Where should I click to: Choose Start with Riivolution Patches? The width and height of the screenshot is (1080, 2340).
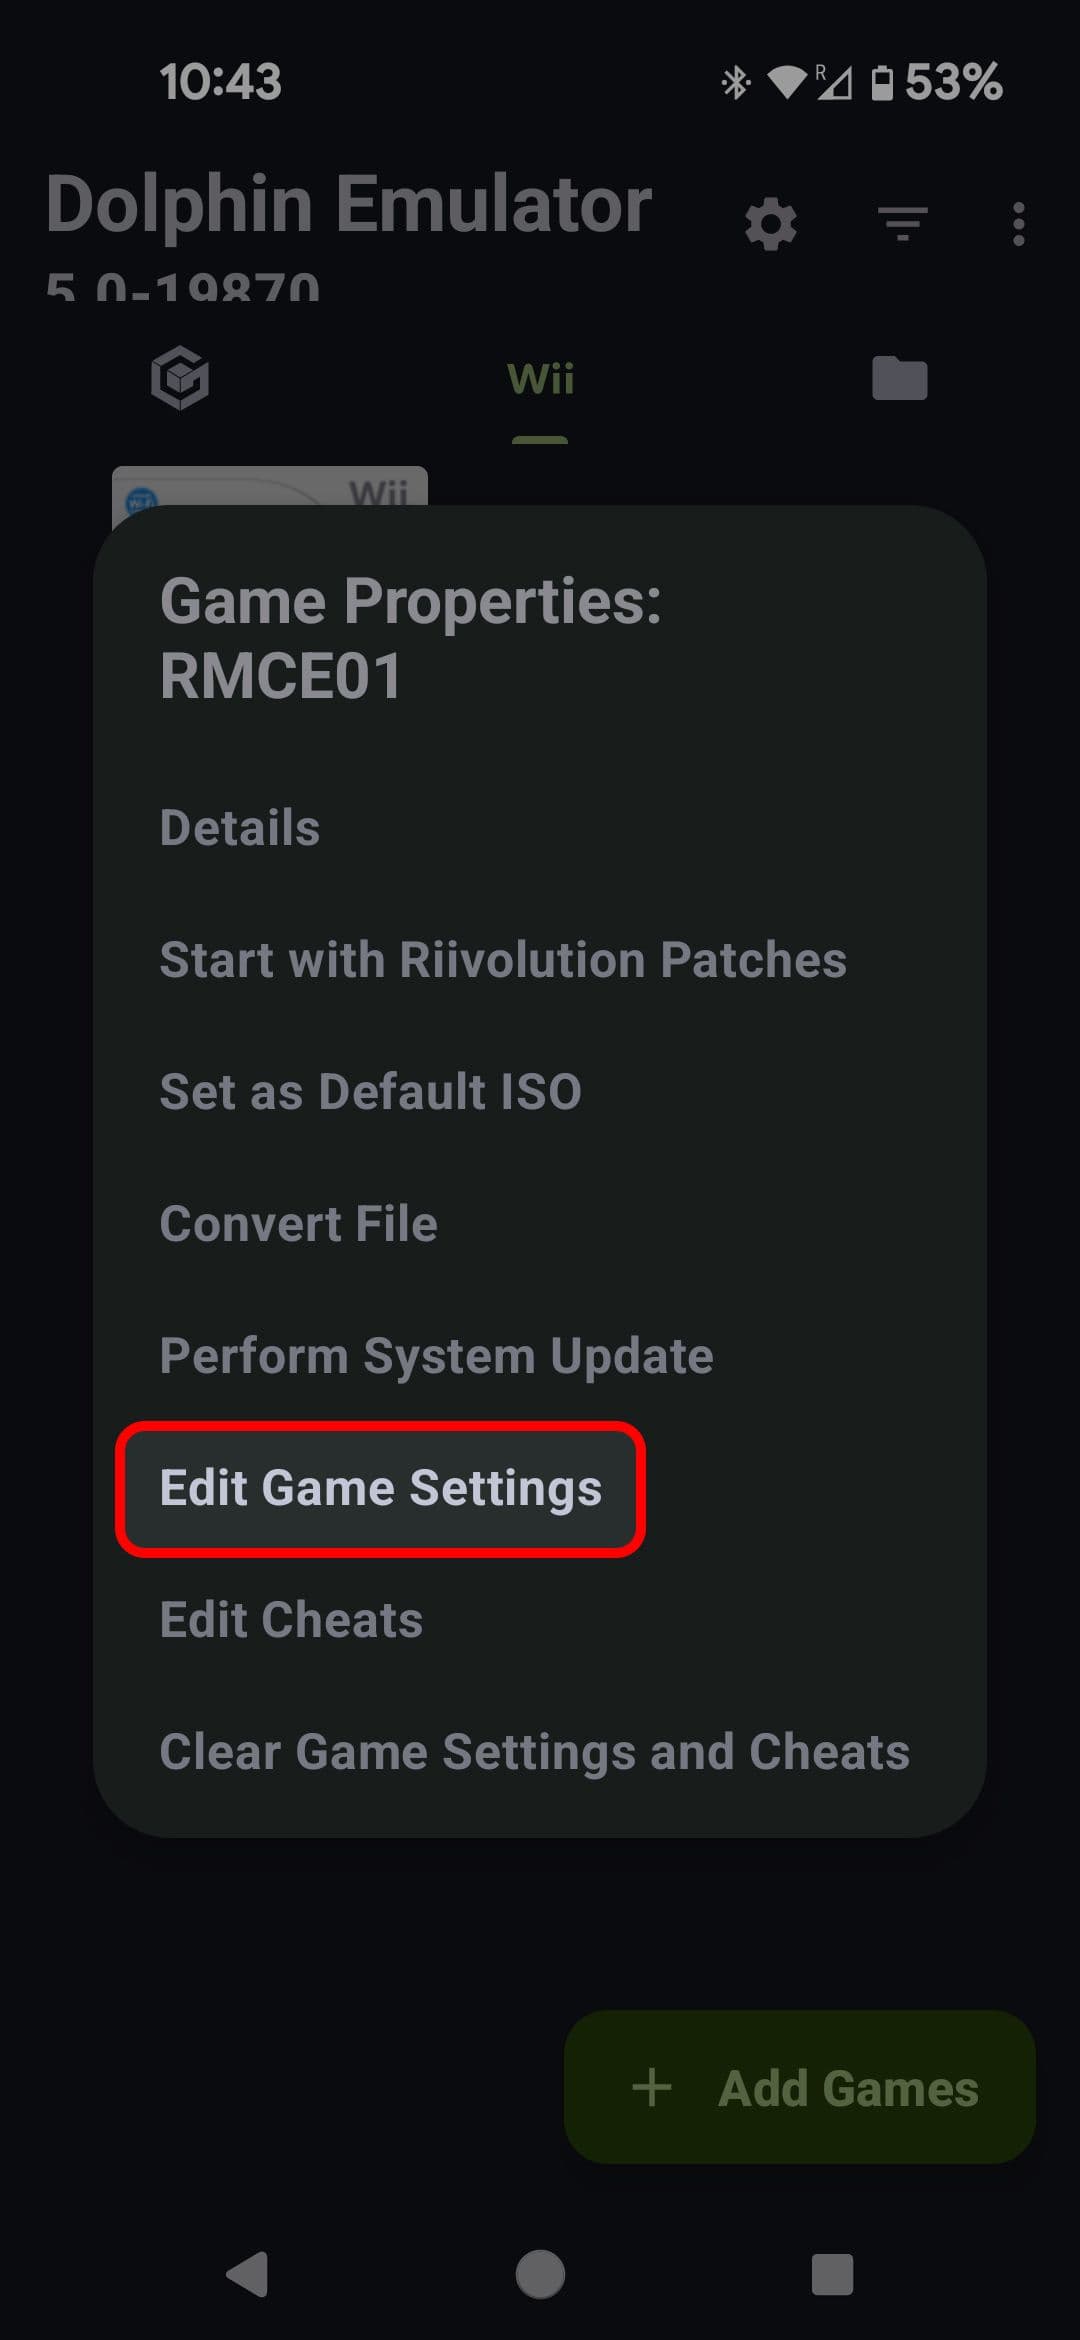pyautogui.click(x=503, y=960)
